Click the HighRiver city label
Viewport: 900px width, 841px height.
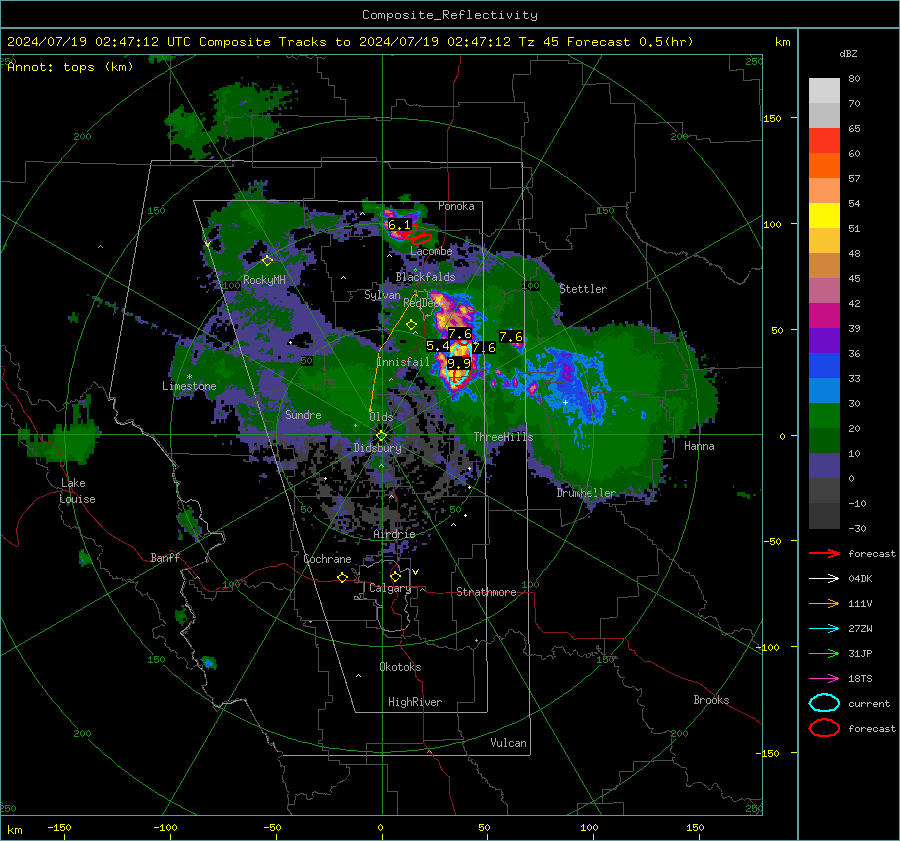pos(415,702)
